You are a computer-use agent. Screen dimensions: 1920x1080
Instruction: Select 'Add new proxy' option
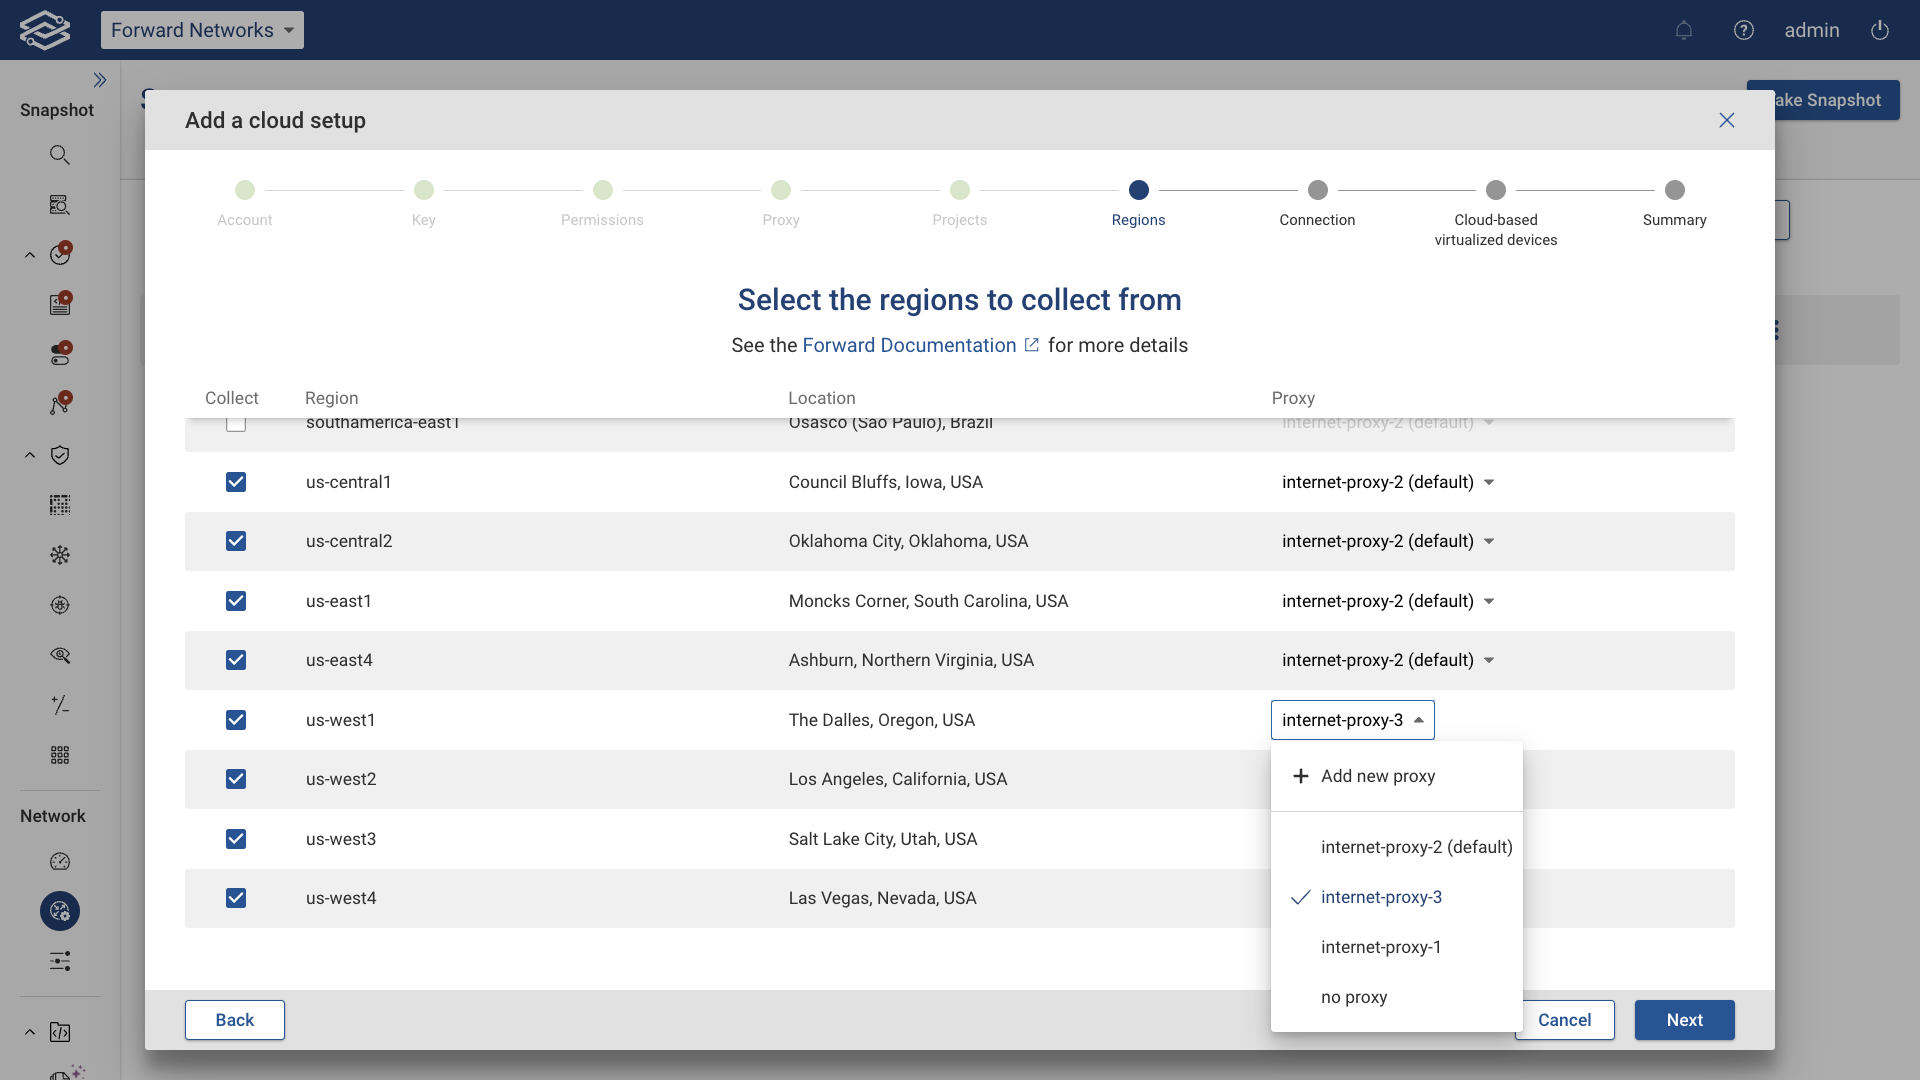tap(1377, 776)
